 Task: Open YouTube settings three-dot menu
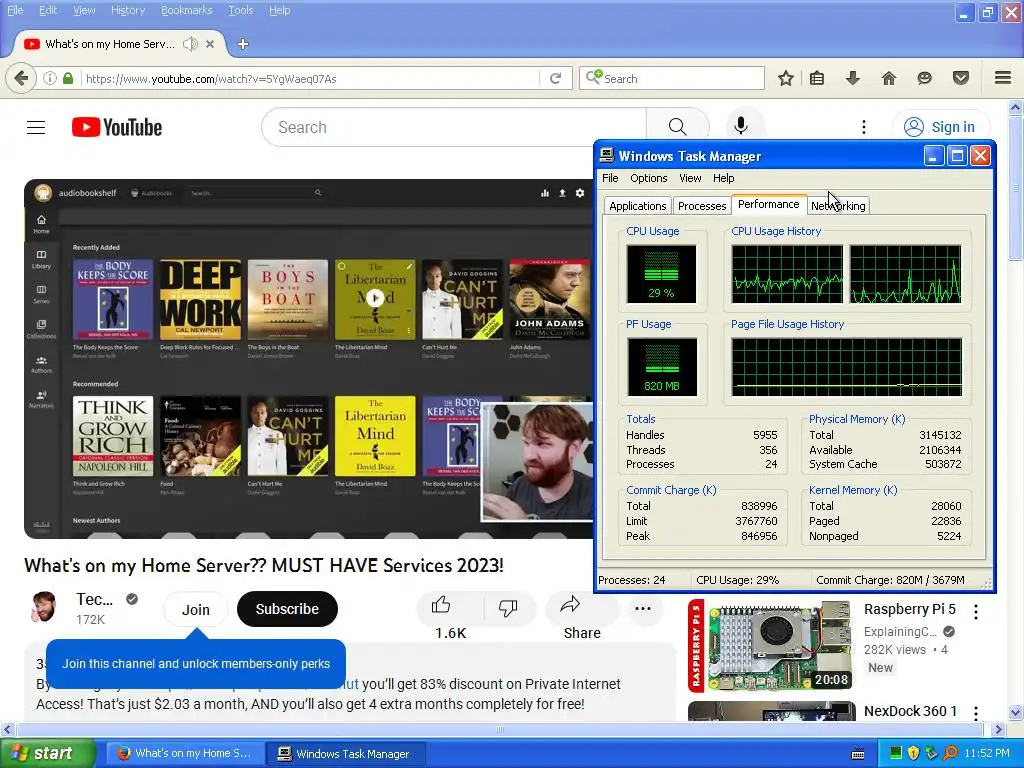pyautogui.click(x=863, y=127)
